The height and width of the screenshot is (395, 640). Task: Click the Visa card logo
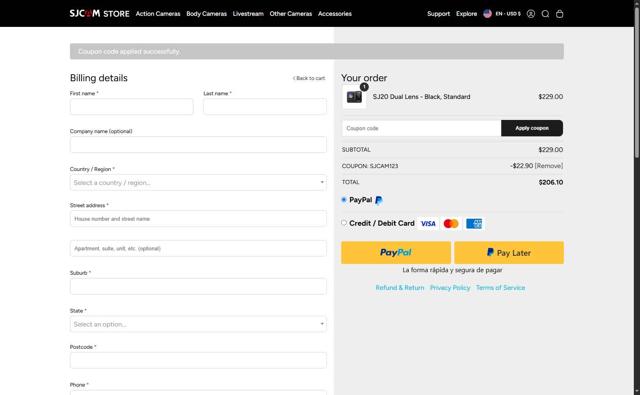point(428,224)
